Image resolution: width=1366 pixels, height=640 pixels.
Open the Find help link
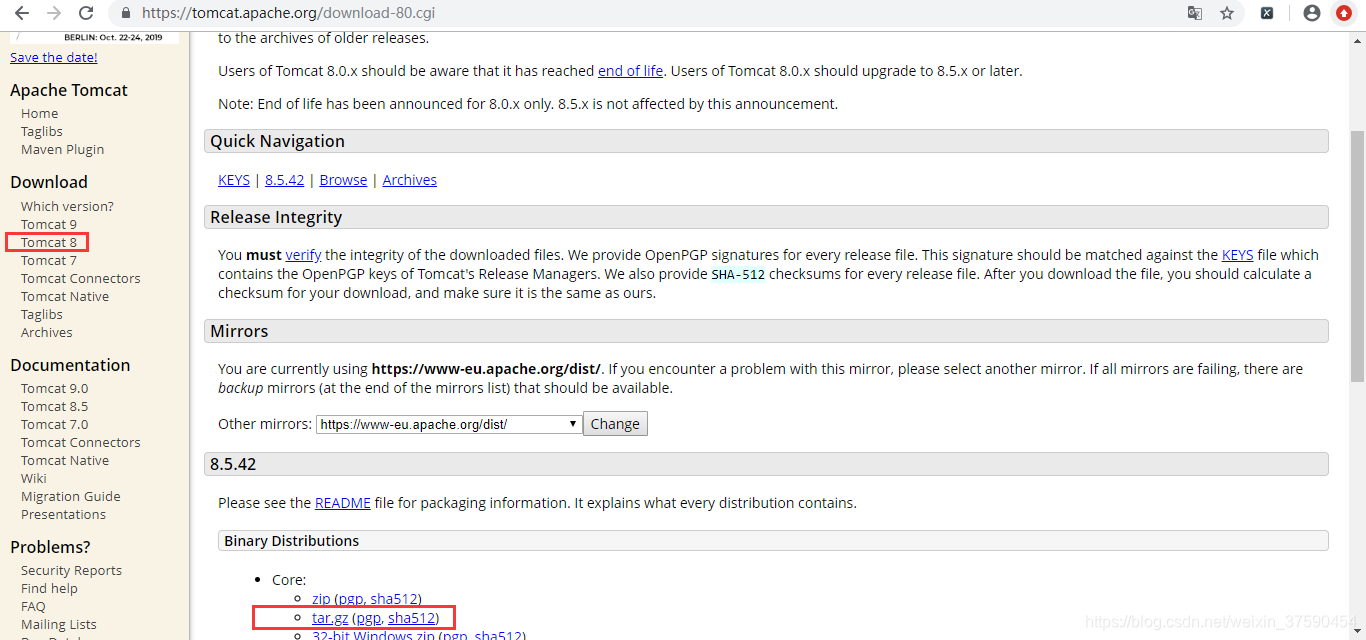[49, 588]
